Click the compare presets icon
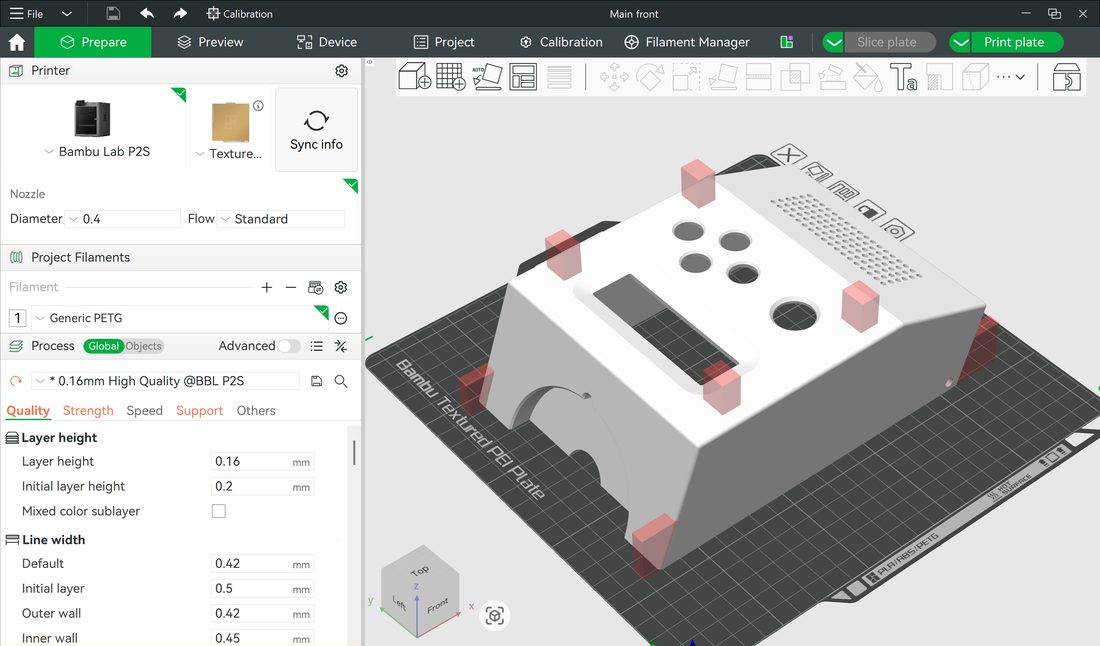1100x646 pixels. pyautogui.click(x=341, y=346)
